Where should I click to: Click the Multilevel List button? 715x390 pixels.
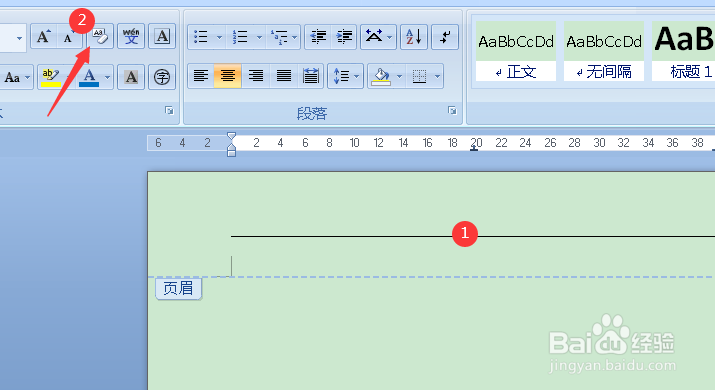[x=279, y=36]
